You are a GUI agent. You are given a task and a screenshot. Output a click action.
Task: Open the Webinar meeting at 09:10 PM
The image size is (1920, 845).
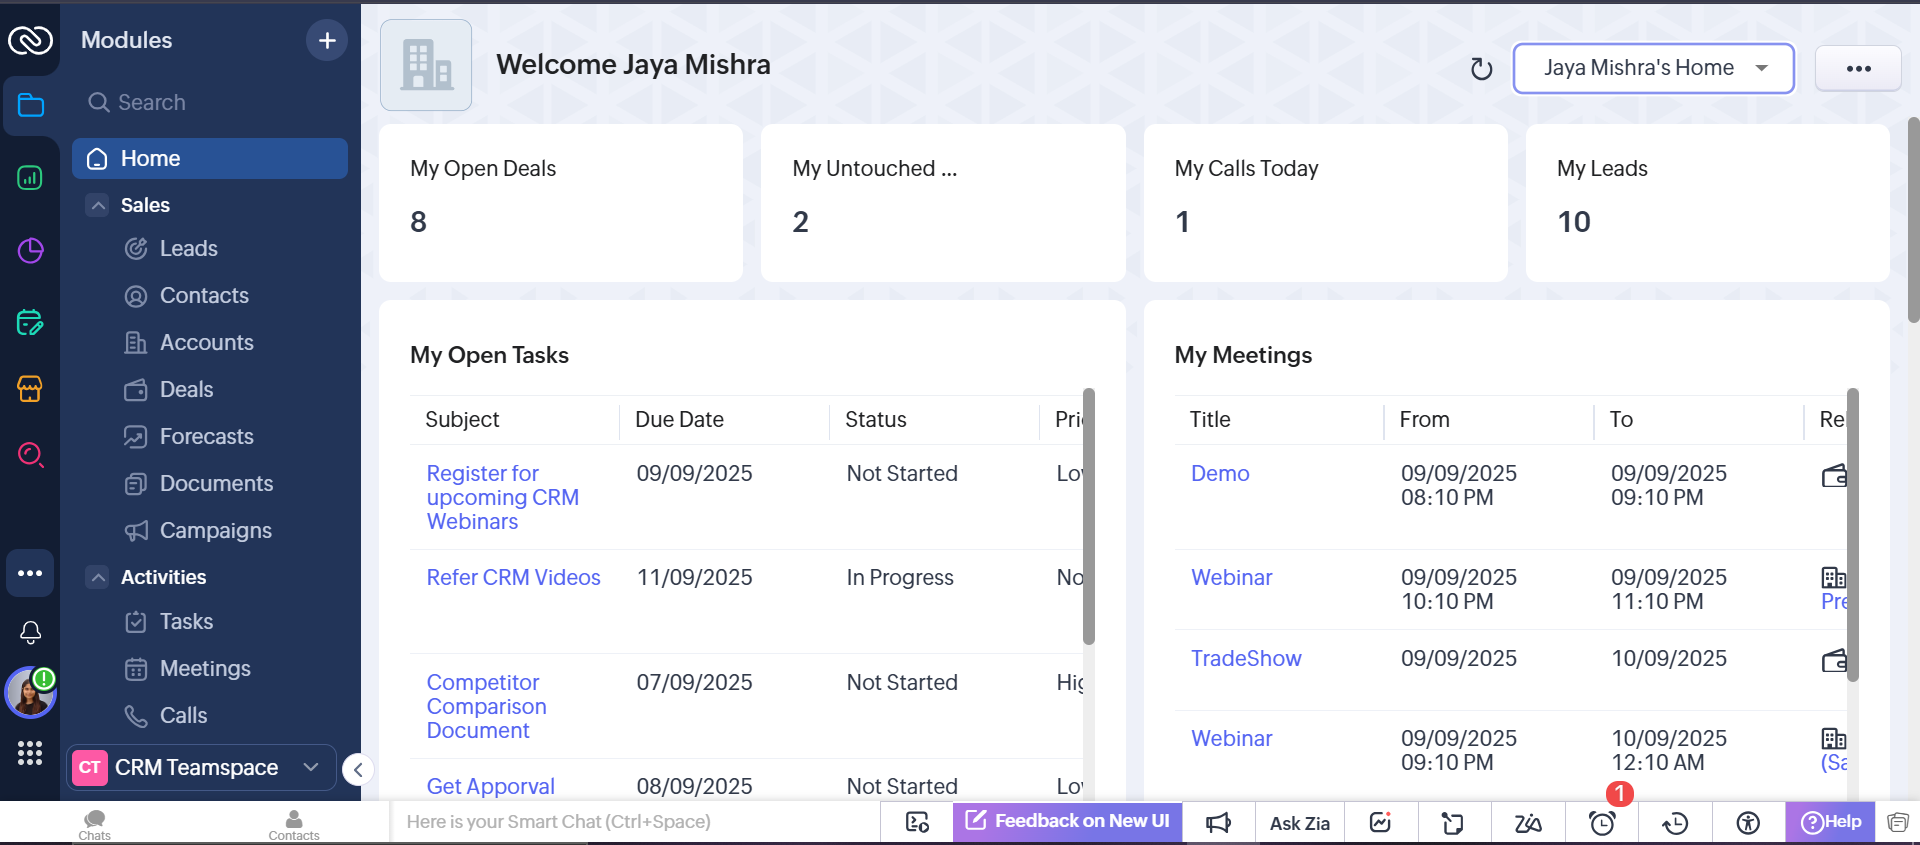[1231, 738]
